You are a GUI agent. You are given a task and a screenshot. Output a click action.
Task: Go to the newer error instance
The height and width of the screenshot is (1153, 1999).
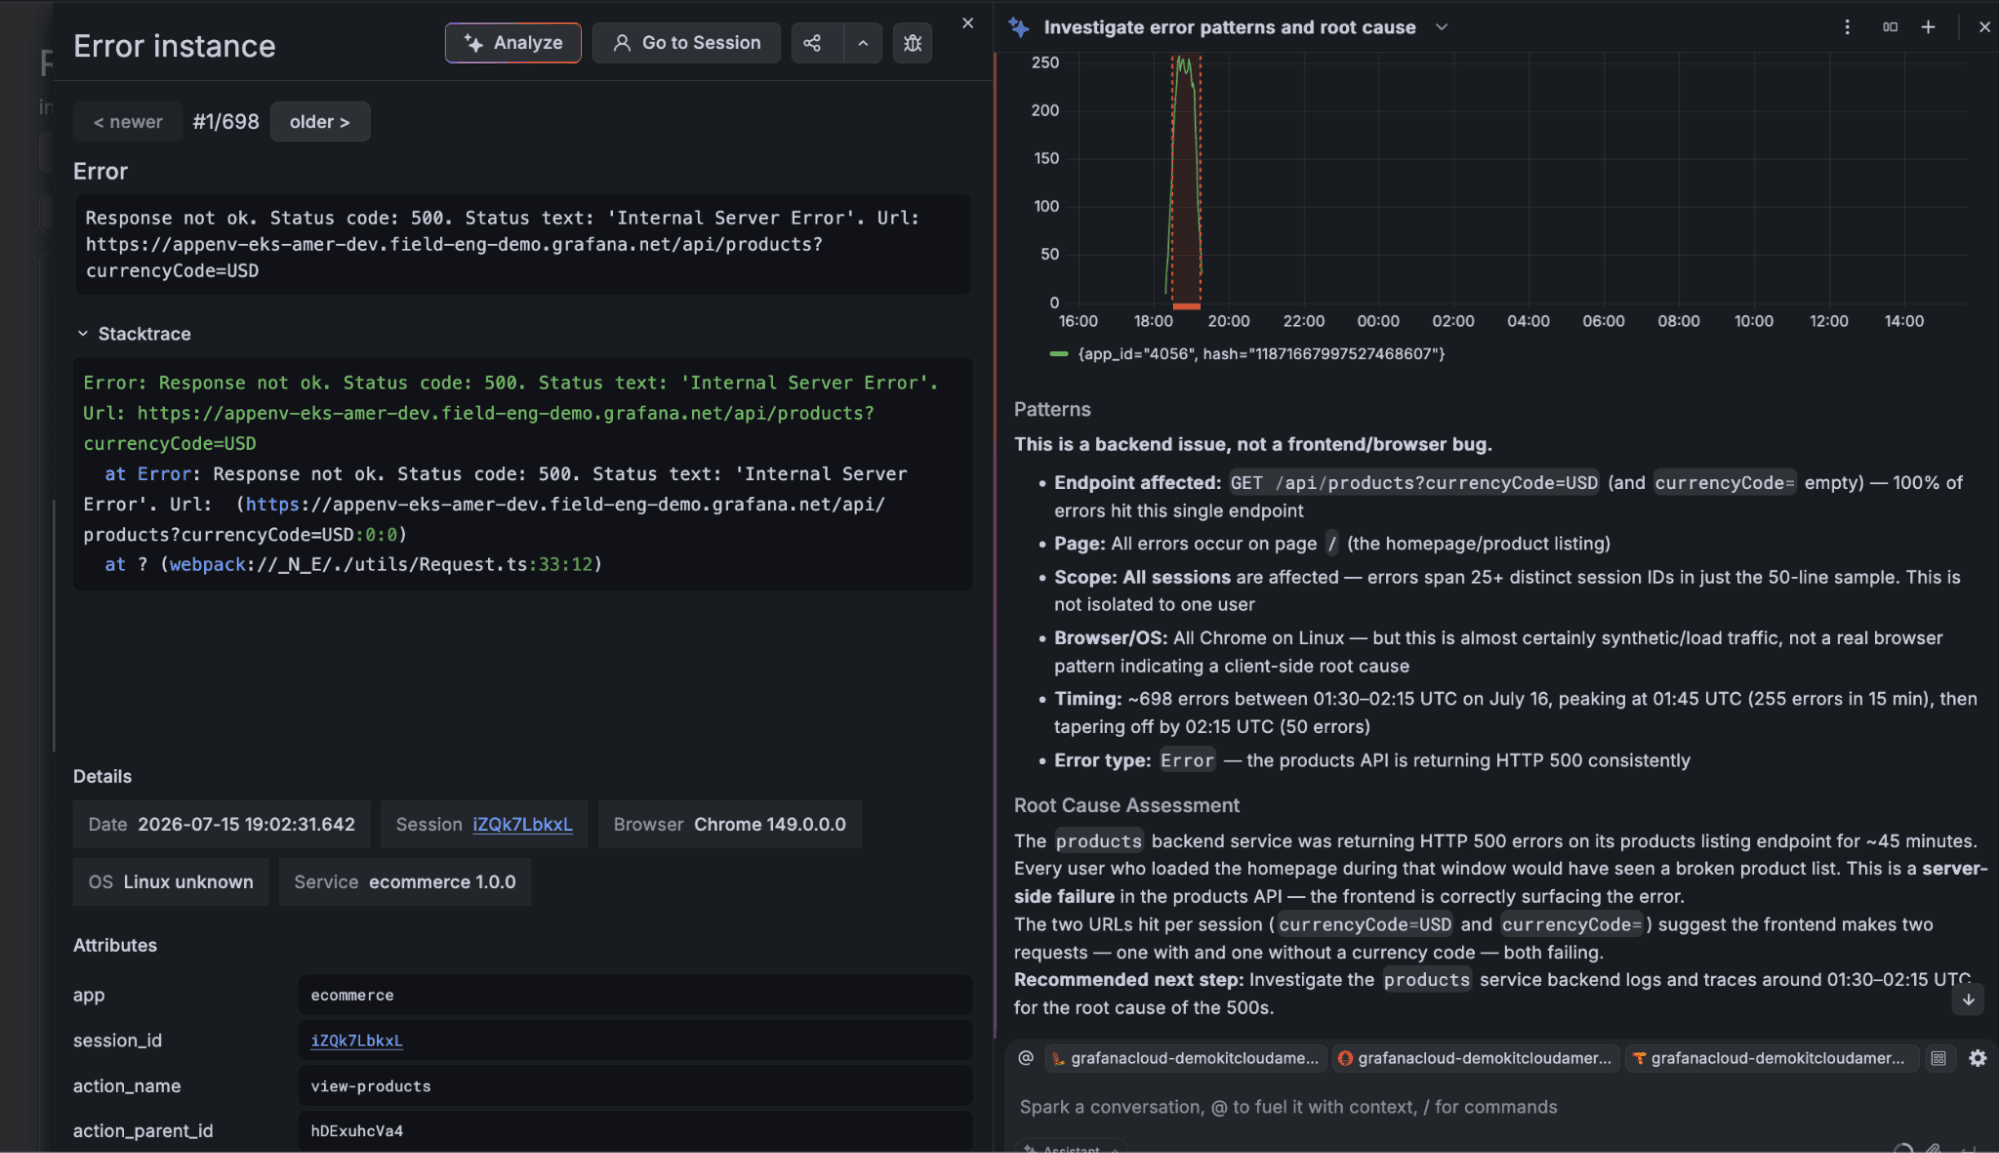(128, 122)
